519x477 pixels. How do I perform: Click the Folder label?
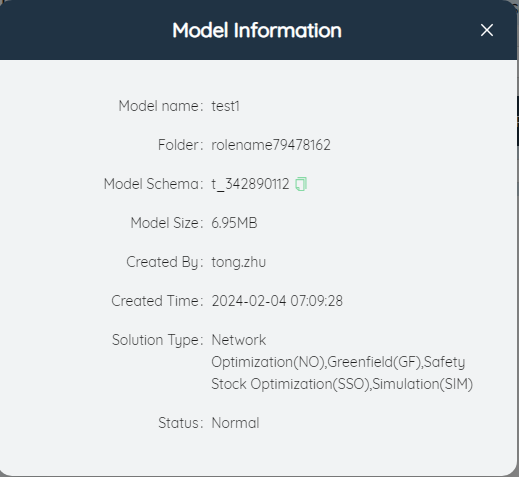(x=180, y=145)
